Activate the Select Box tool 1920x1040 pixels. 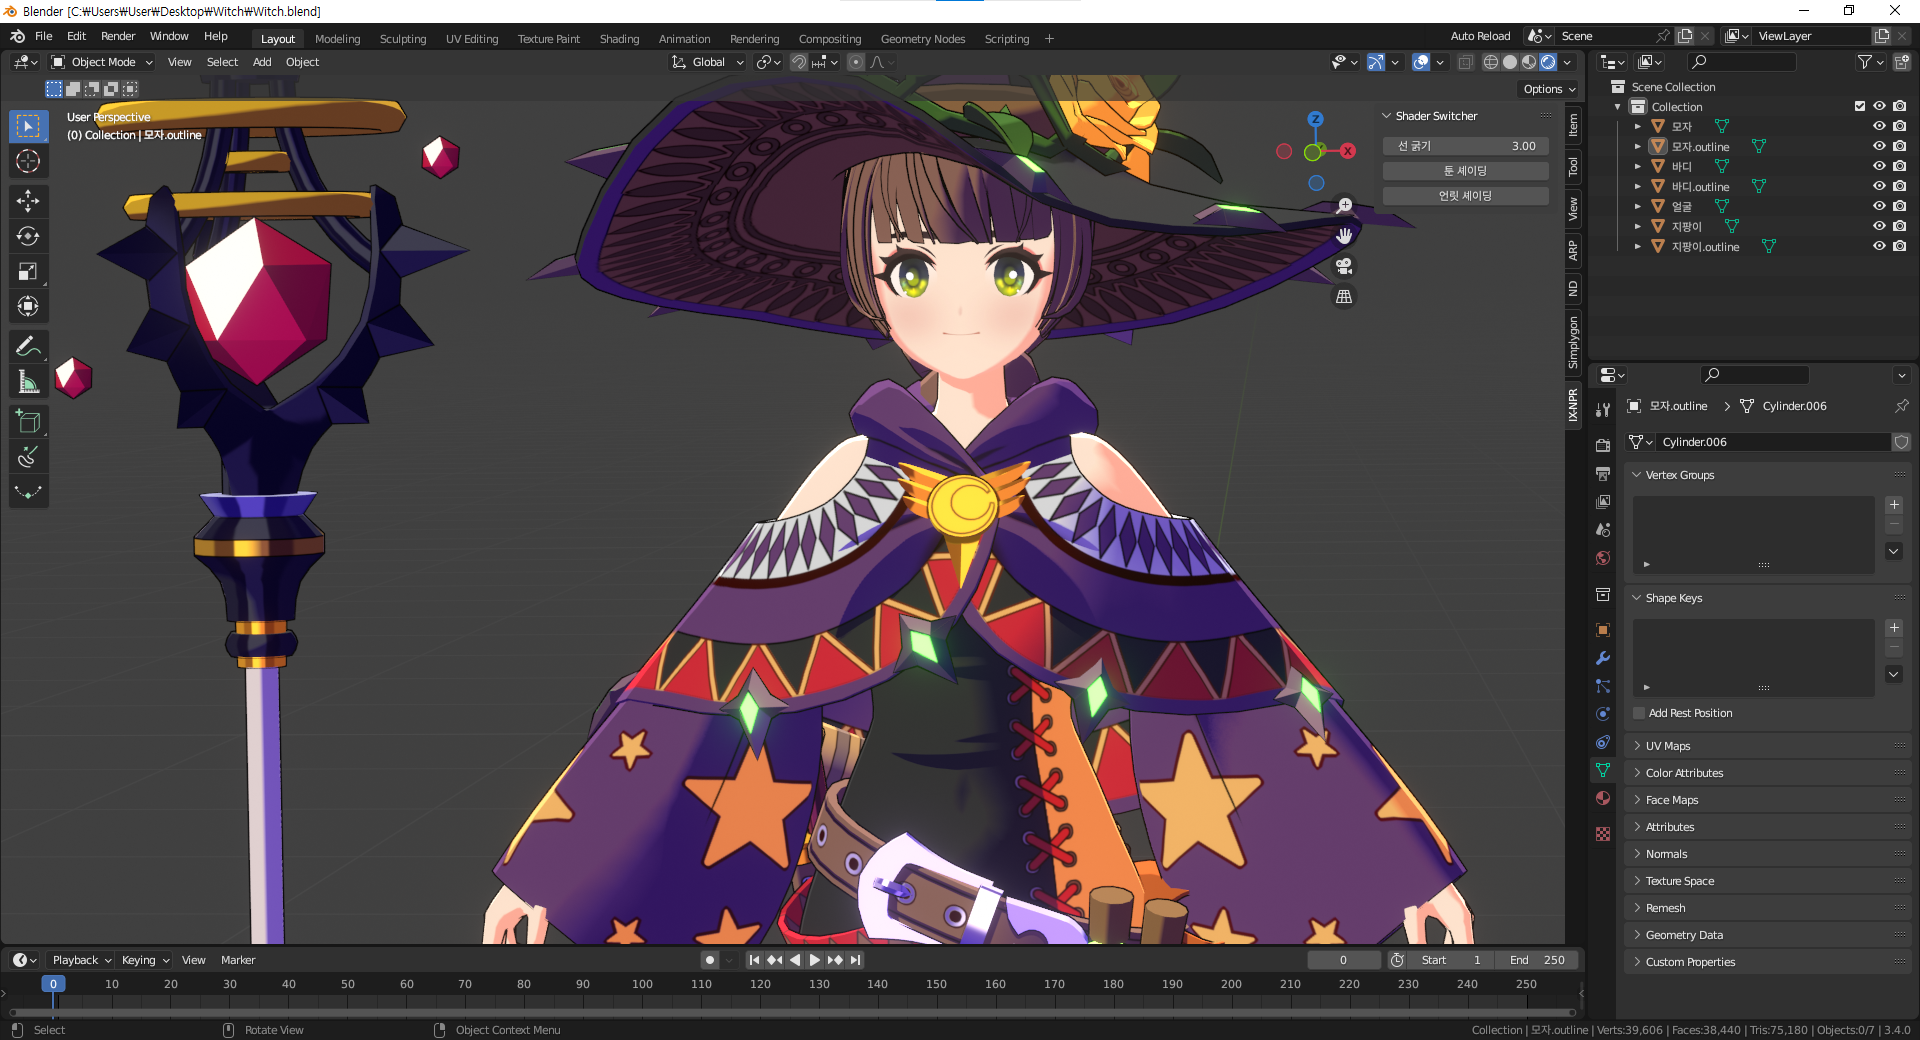click(x=28, y=126)
